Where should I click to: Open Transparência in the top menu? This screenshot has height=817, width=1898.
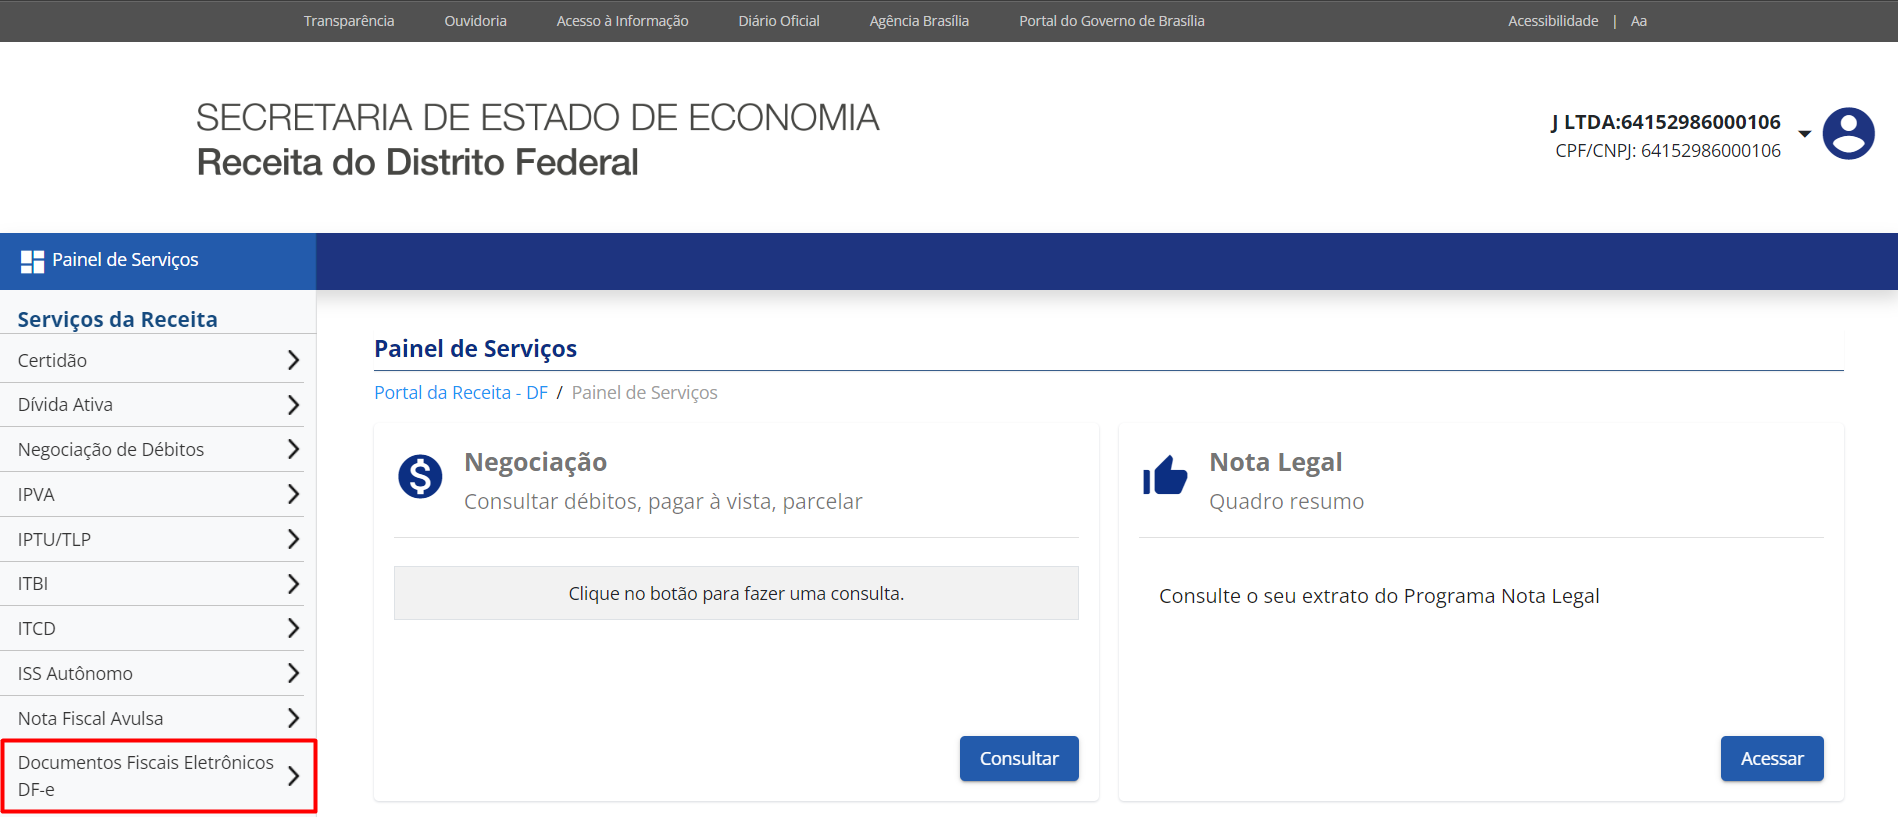coord(349,21)
